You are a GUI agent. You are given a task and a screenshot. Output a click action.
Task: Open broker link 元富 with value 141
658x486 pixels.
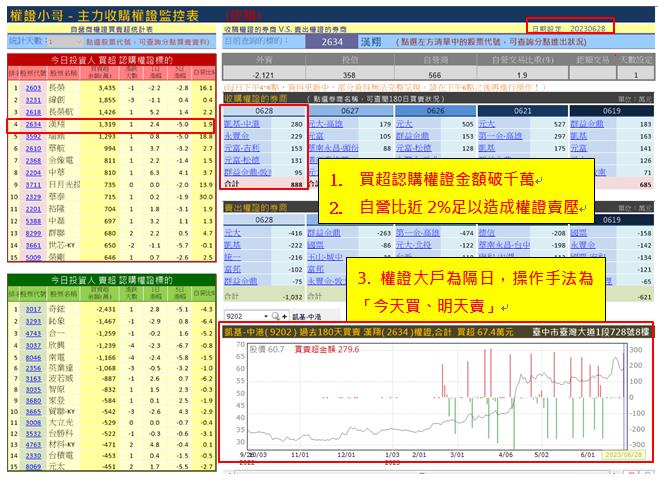point(578,148)
